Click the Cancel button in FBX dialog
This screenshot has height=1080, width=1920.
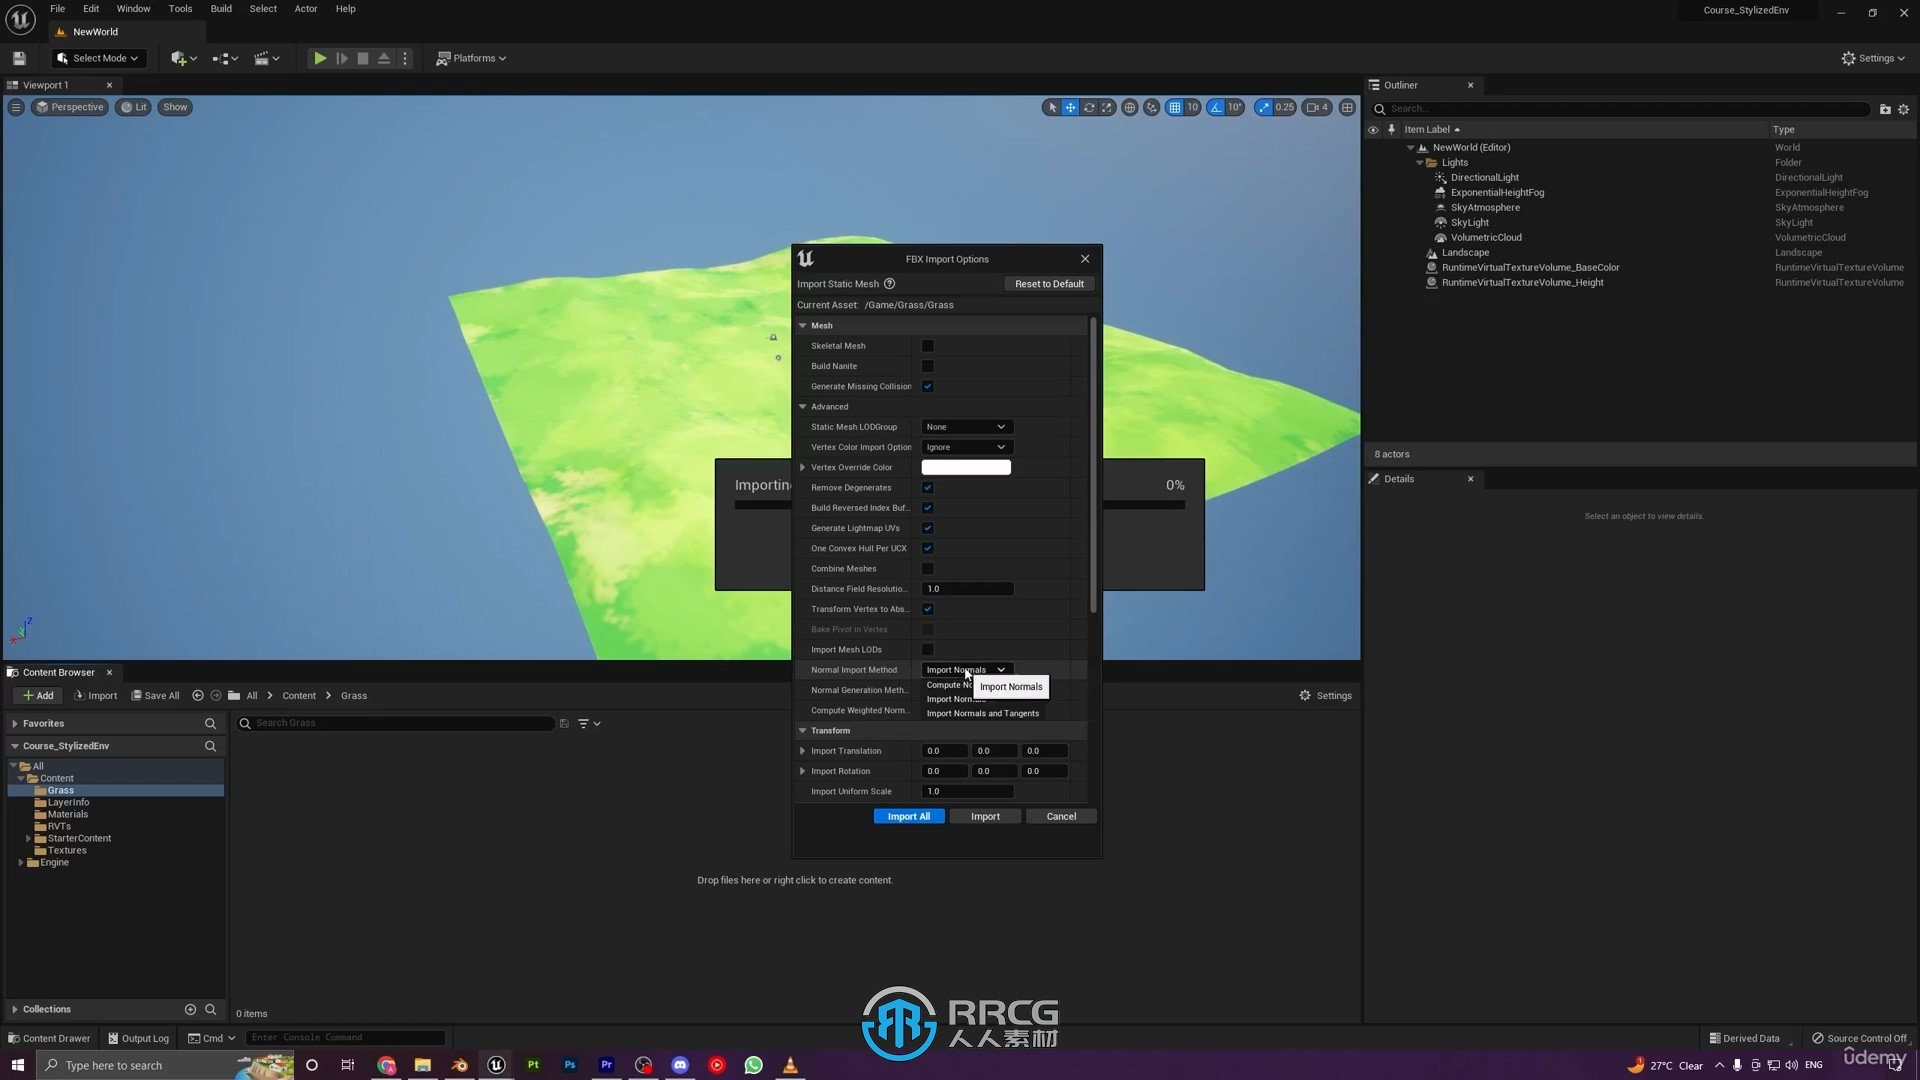point(1060,815)
